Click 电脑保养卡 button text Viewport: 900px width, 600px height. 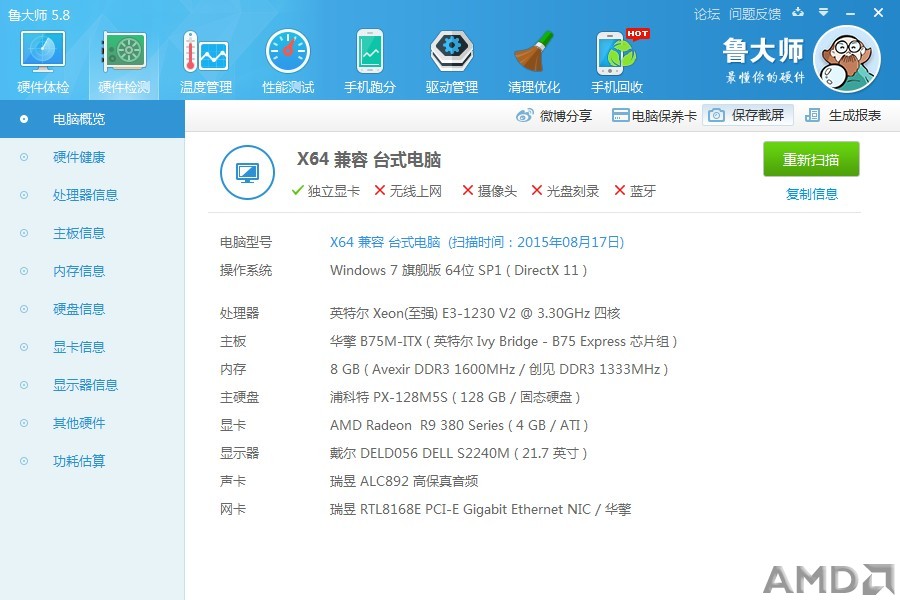pyautogui.click(x=664, y=116)
